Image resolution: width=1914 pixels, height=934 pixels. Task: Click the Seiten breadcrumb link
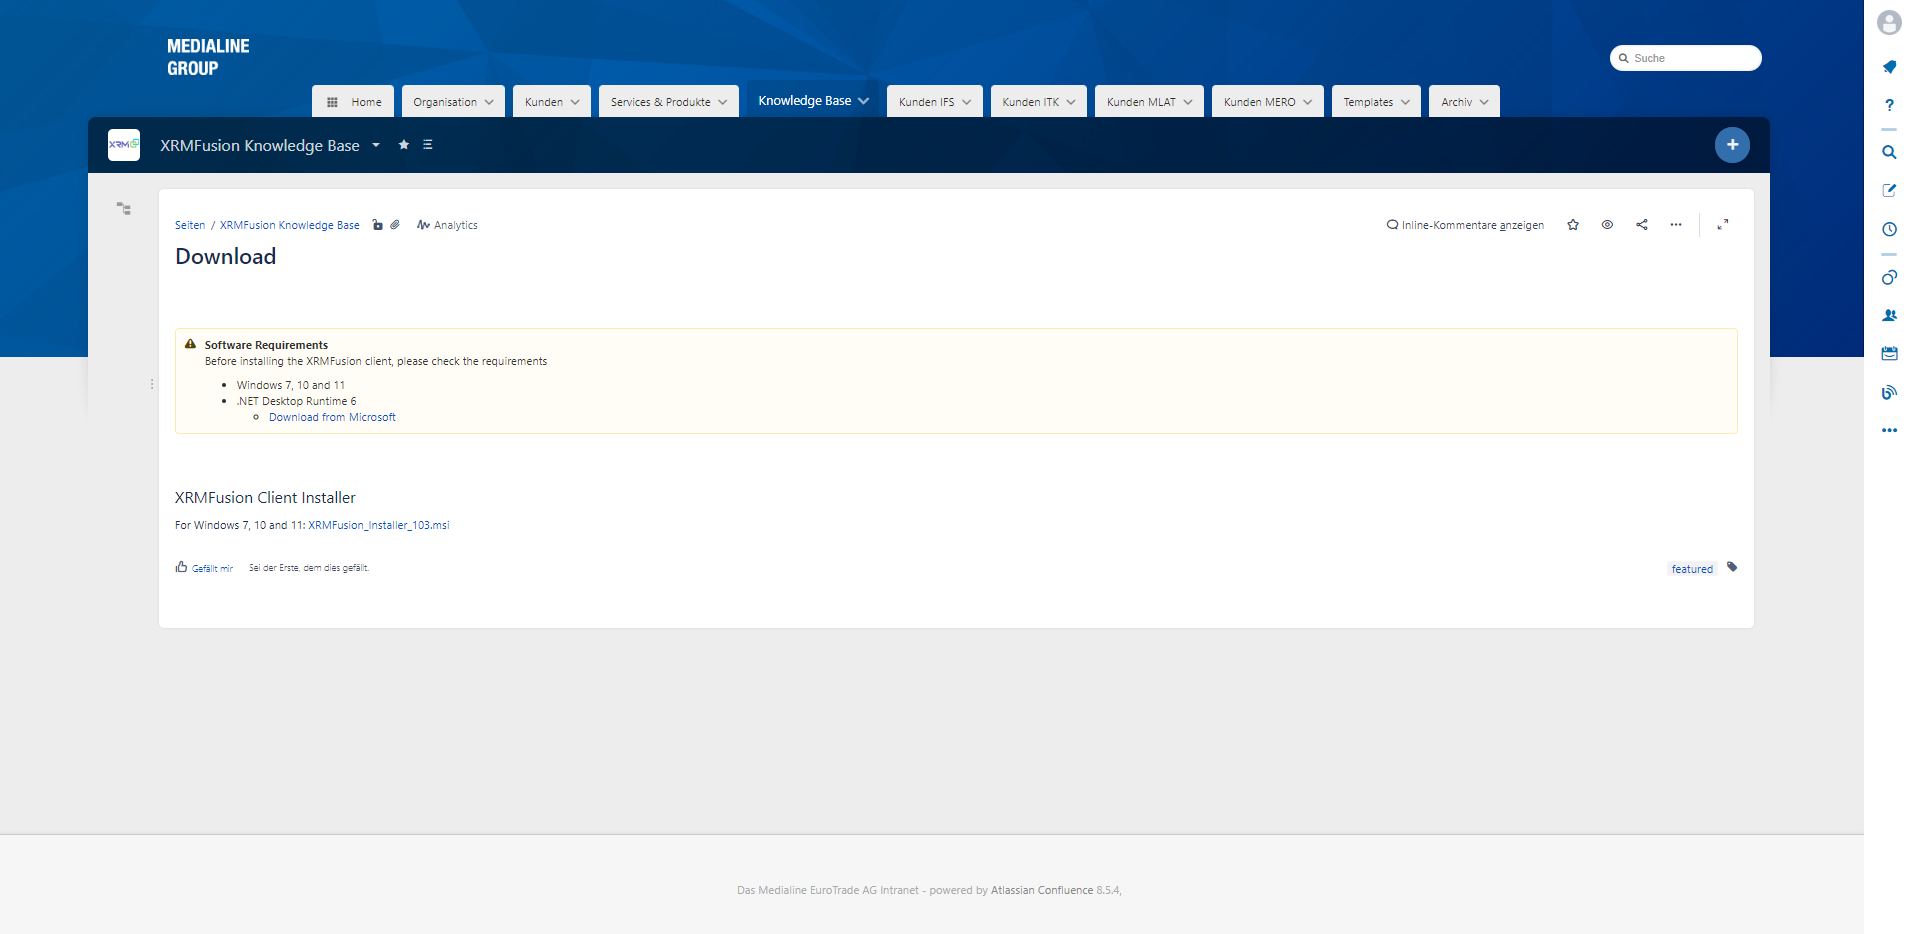coord(190,225)
